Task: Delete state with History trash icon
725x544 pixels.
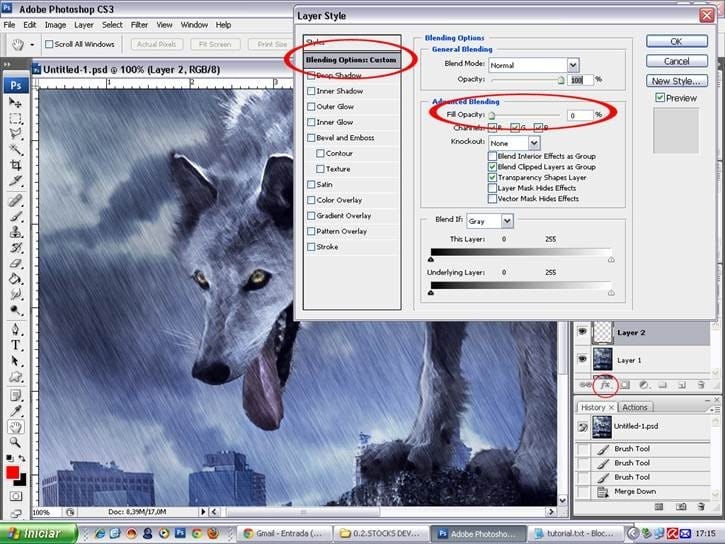Action: (701, 507)
